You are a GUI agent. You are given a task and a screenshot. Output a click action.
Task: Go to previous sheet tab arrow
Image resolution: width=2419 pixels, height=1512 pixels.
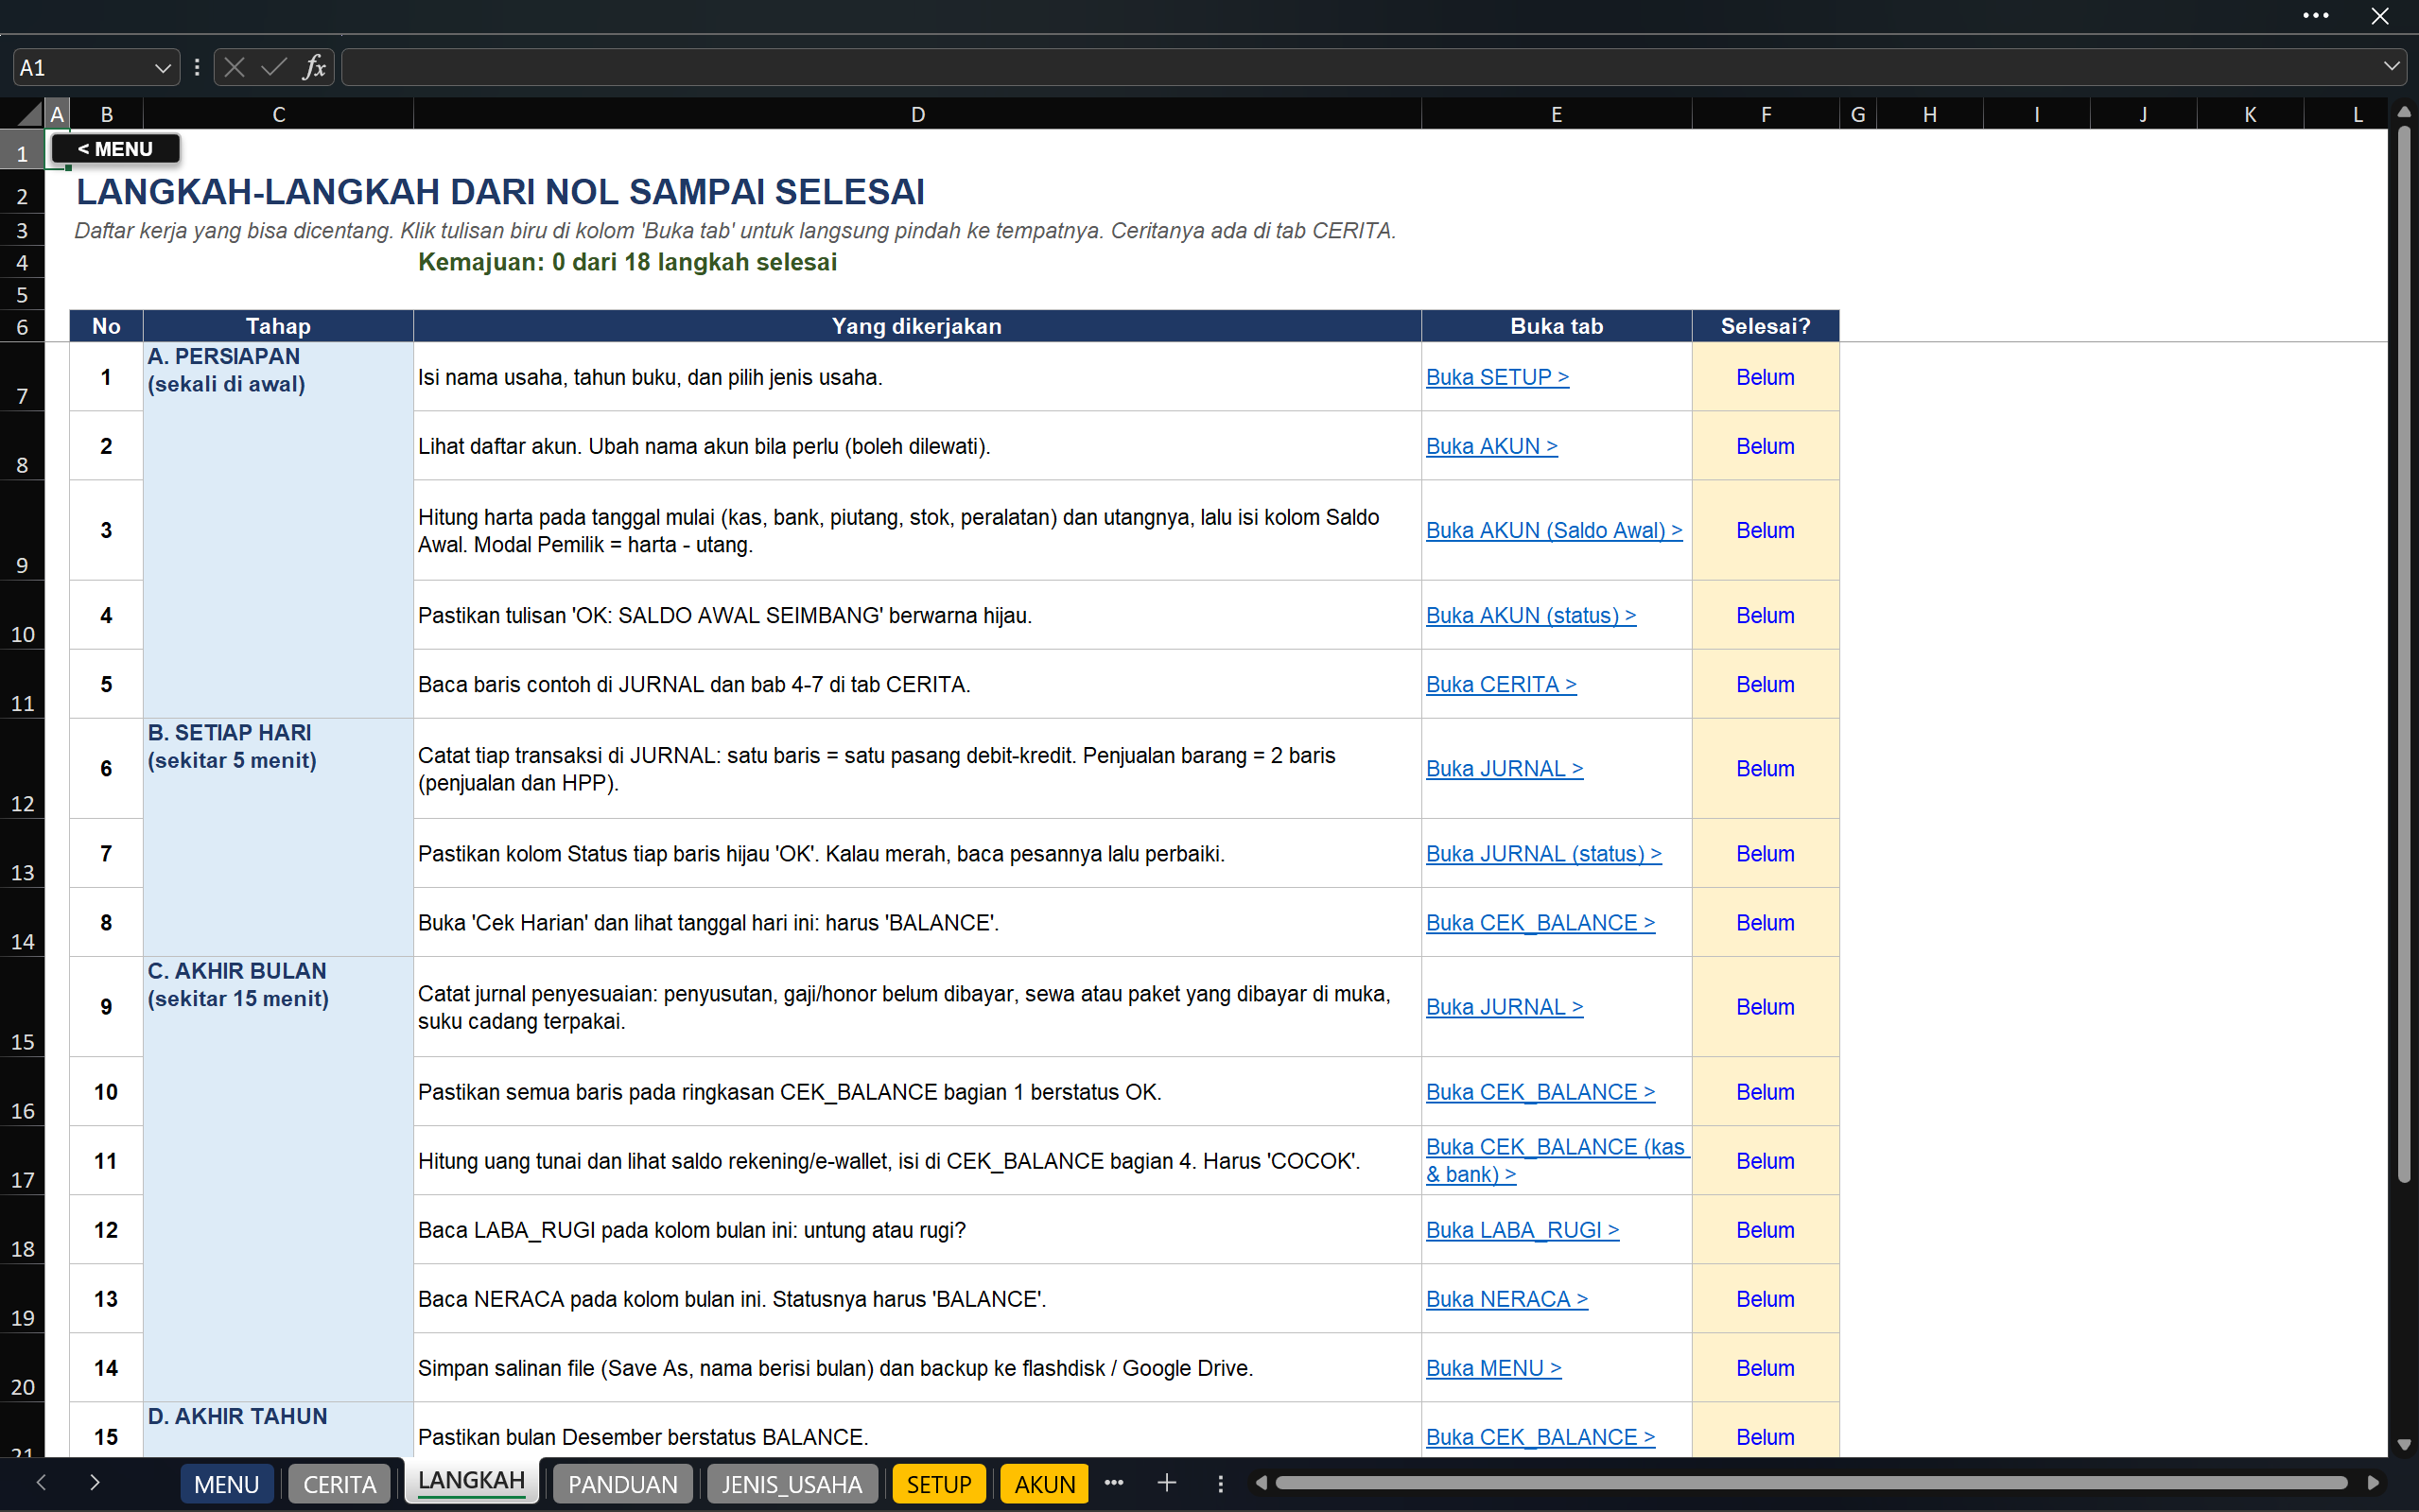tap(41, 1482)
